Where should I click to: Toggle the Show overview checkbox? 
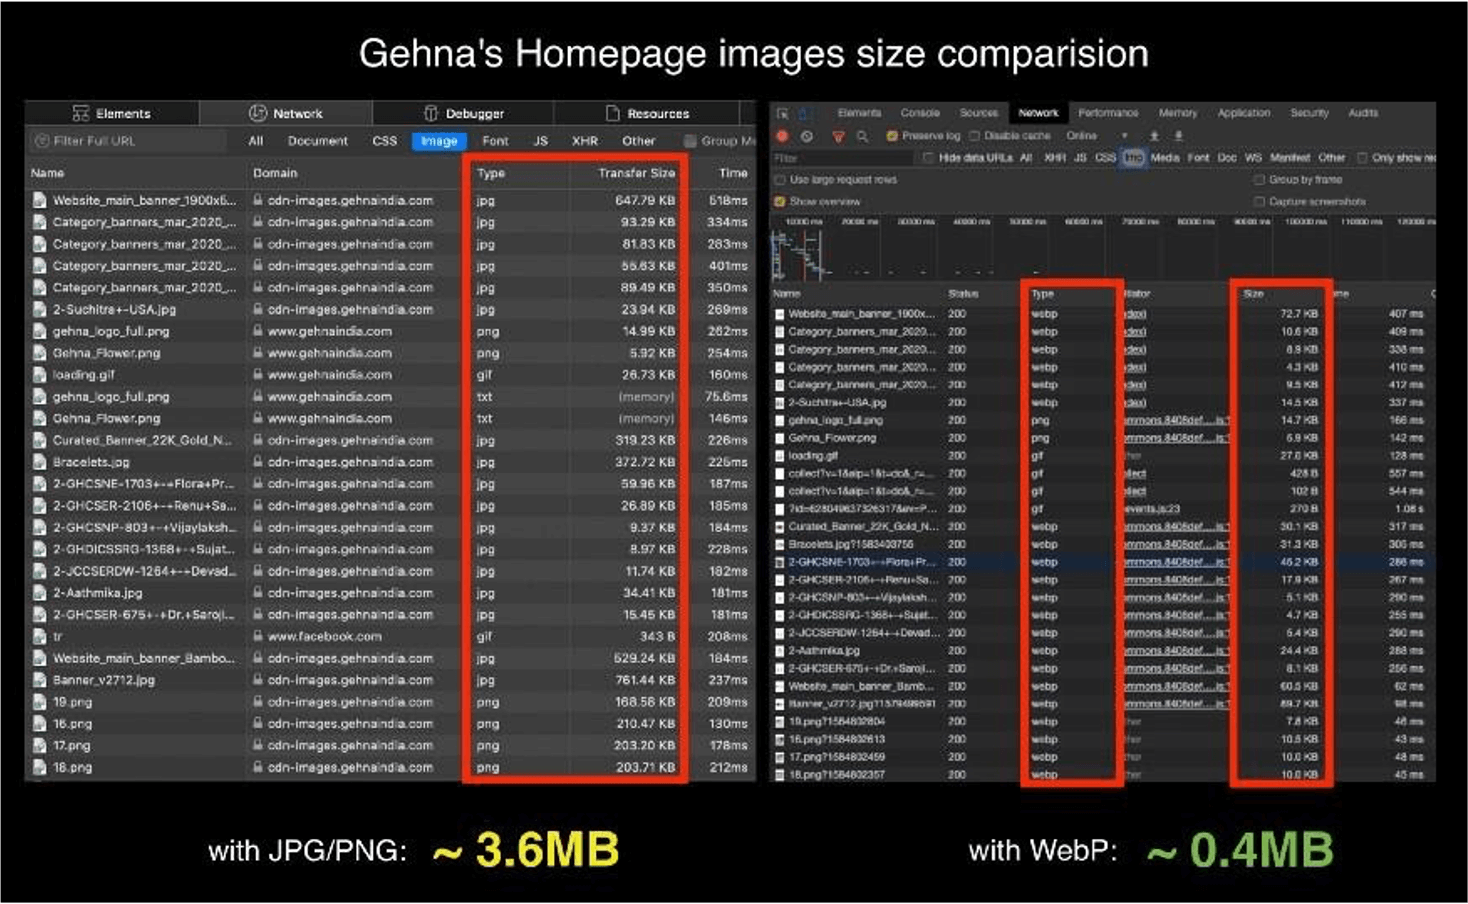(780, 202)
